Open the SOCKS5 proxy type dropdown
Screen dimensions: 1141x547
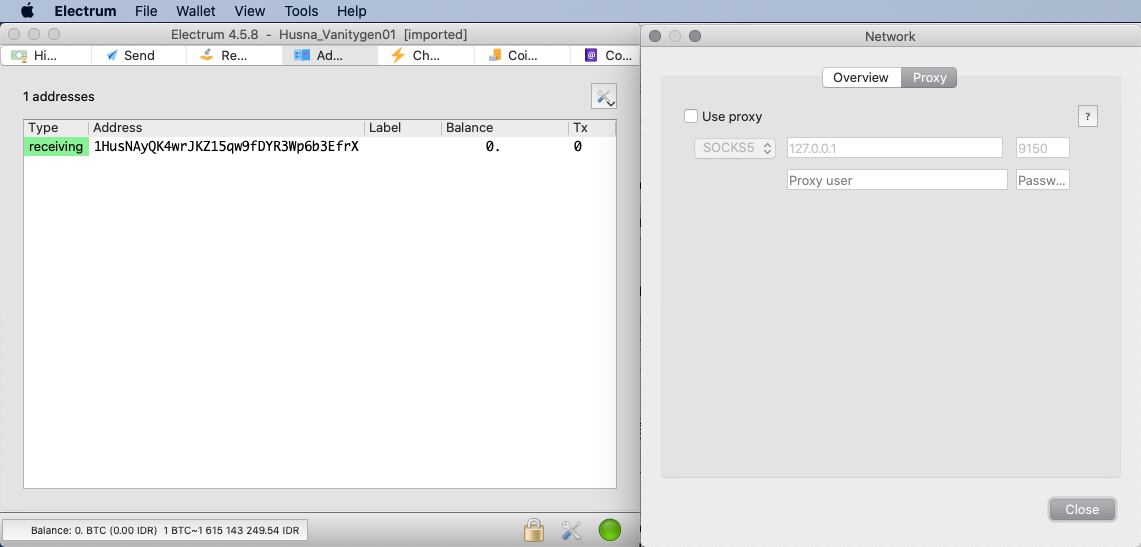(x=735, y=148)
